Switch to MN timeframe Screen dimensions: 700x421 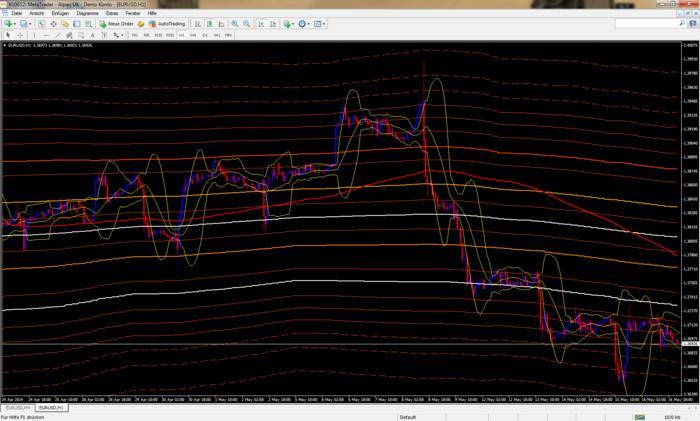(229, 35)
